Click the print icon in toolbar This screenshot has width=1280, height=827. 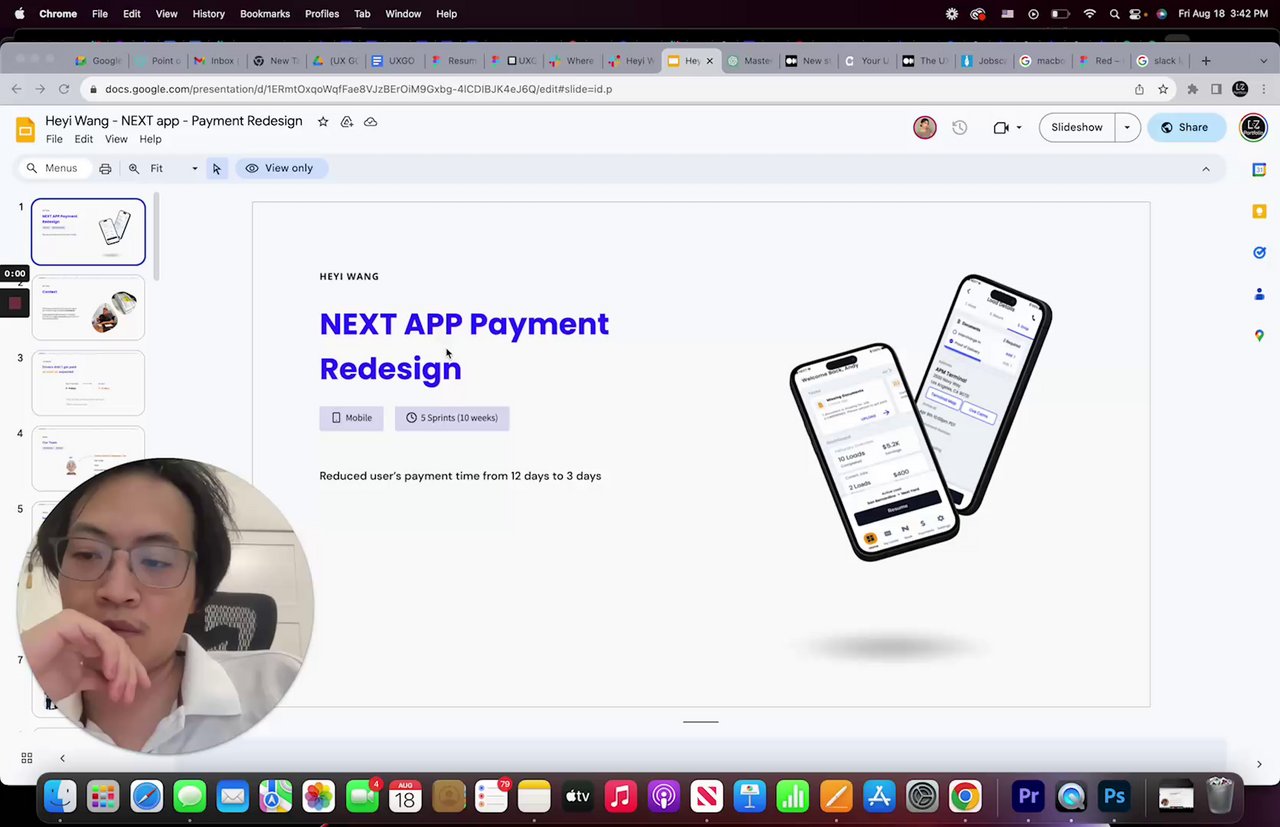(105, 168)
